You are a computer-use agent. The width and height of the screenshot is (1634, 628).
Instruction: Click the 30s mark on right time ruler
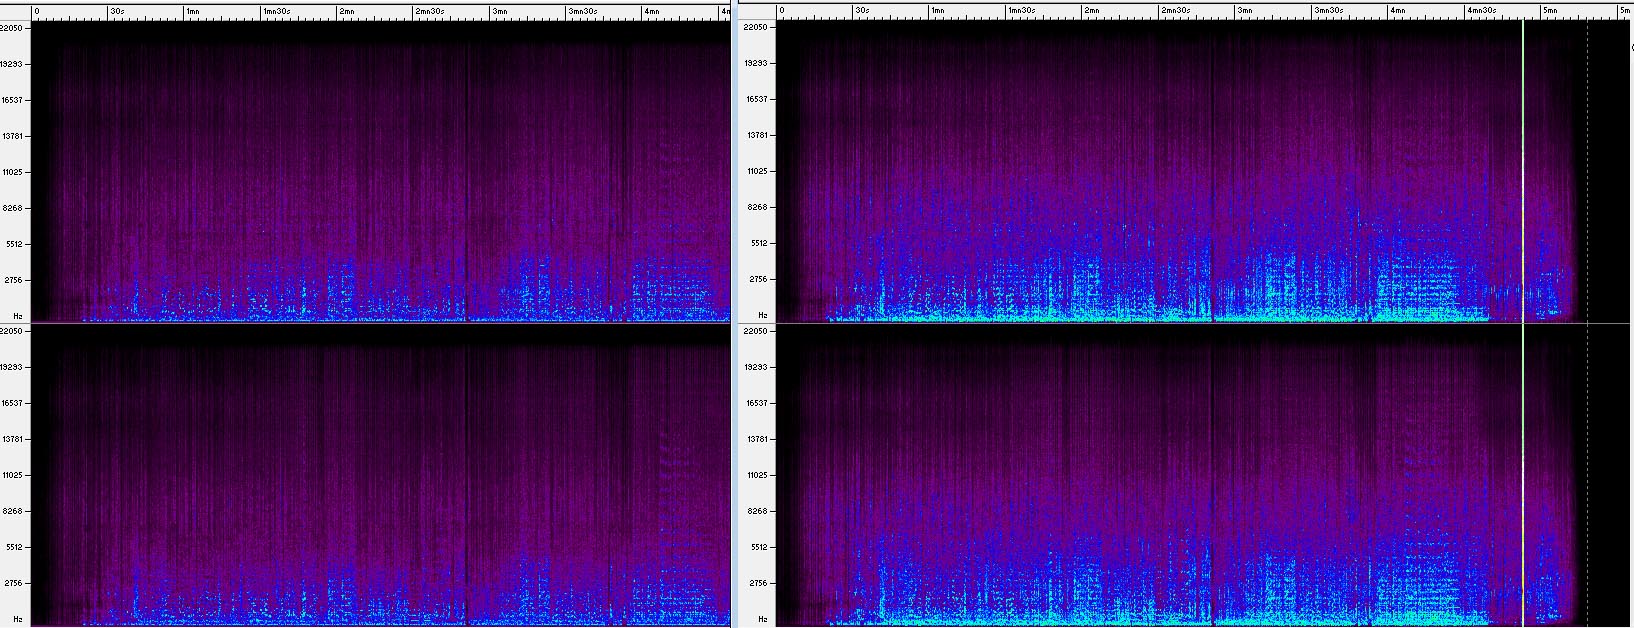click(x=861, y=11)
